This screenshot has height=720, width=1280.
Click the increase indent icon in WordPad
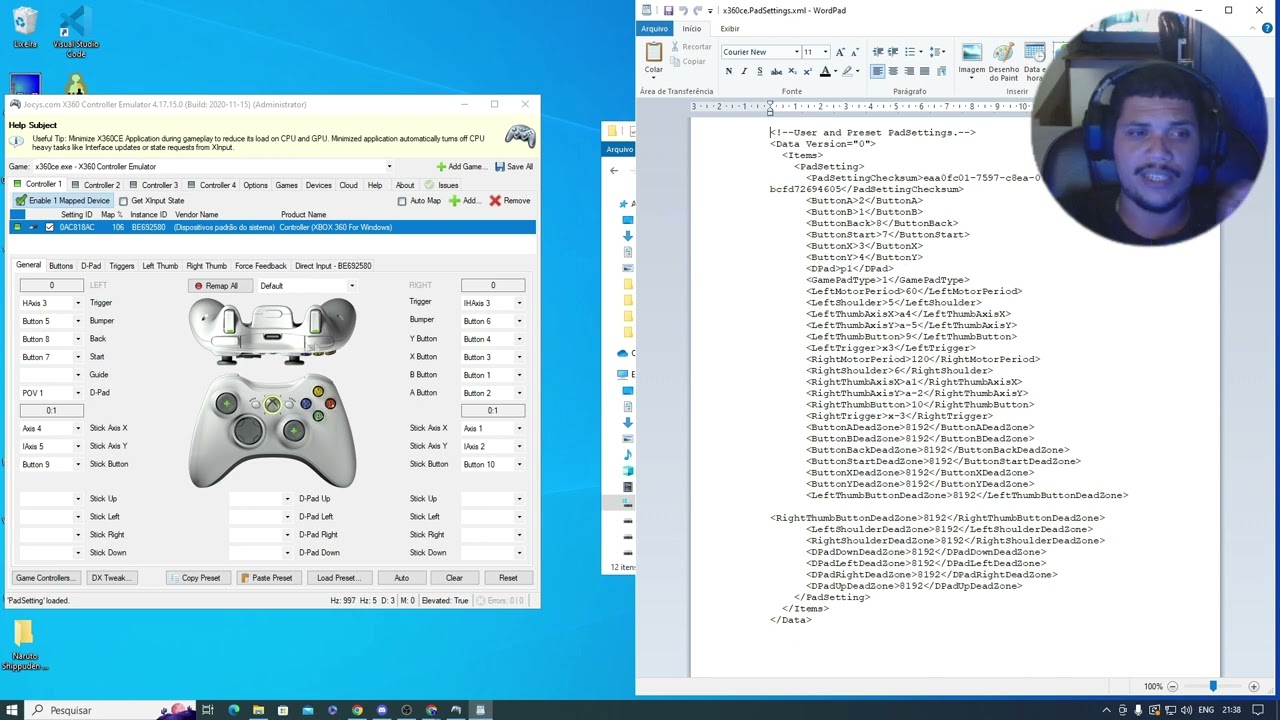[893, 52]
